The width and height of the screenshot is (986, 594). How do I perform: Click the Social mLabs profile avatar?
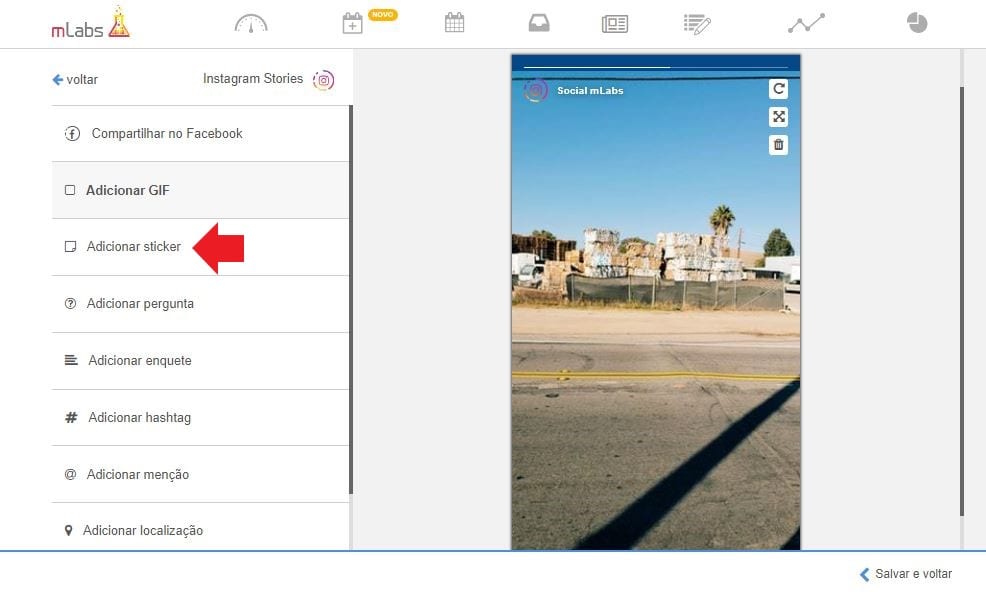coord(536,91)
